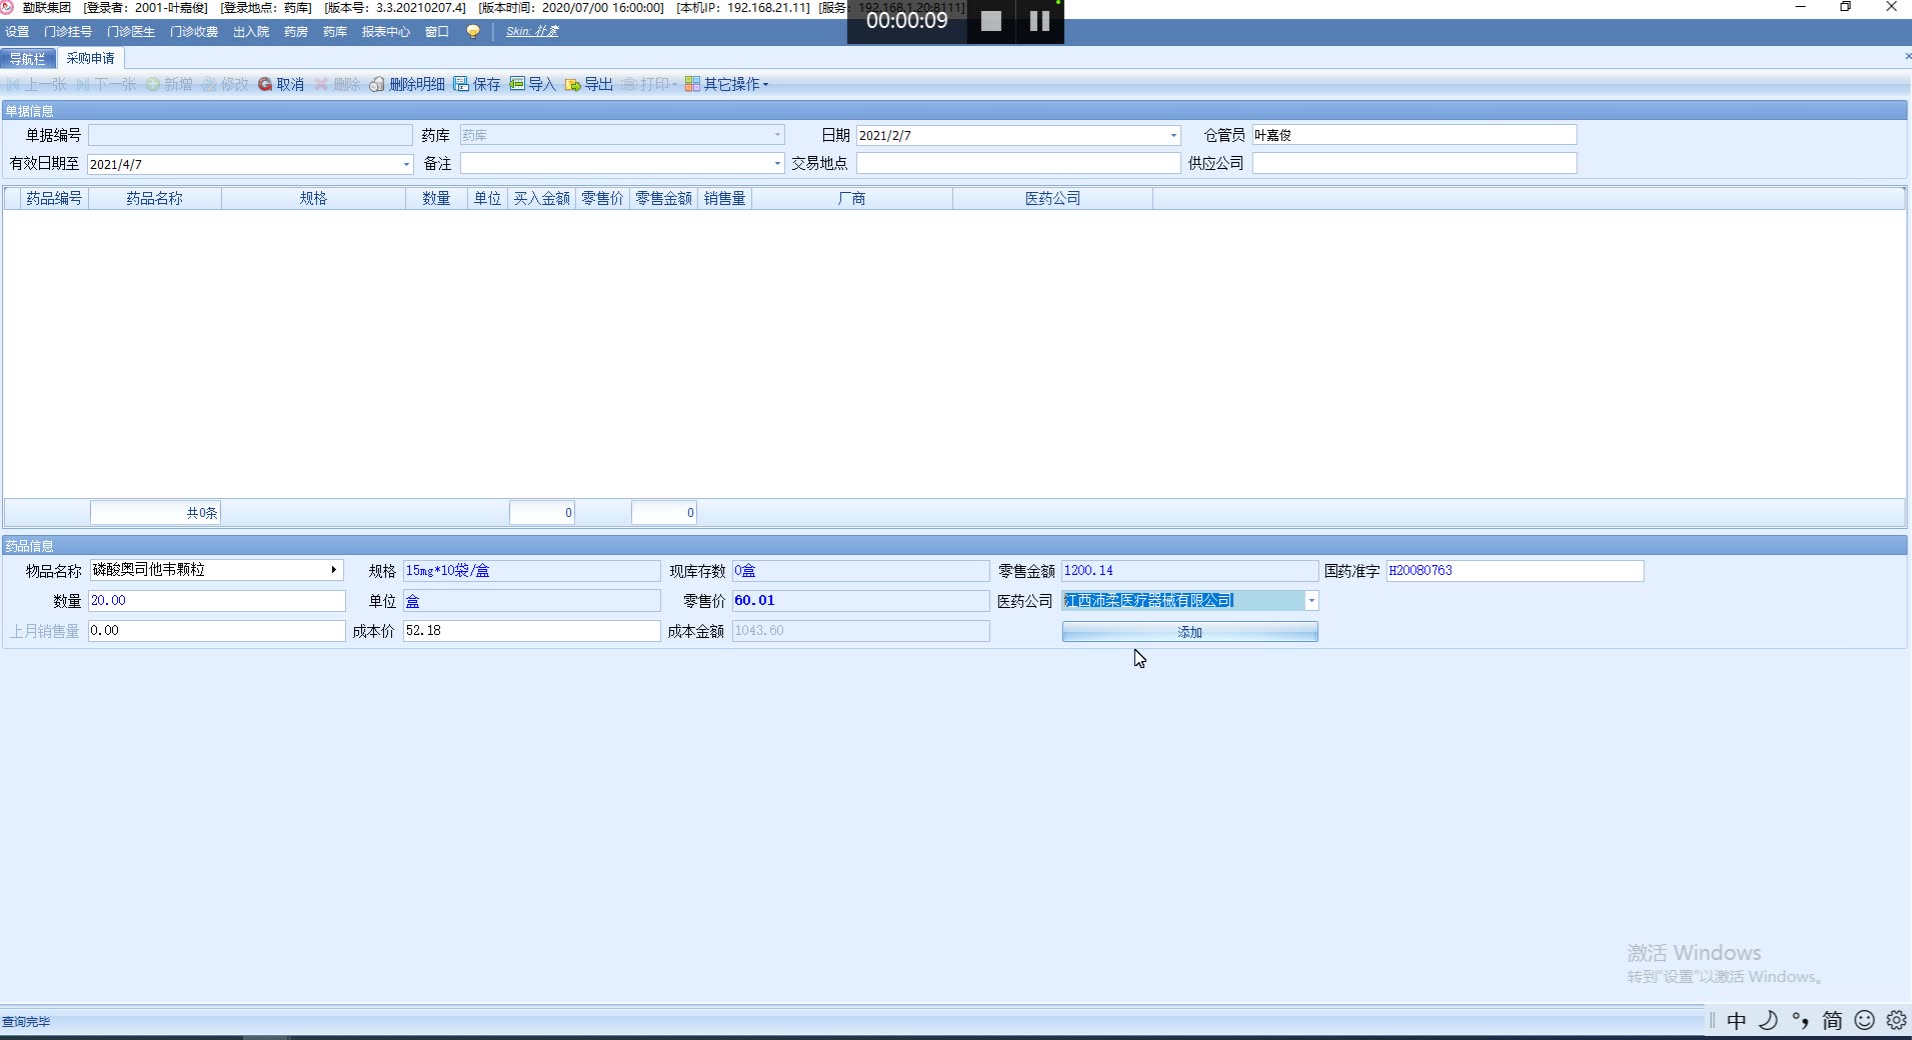
Task: Click the 导入 import icon
Action: coord(517,84)
